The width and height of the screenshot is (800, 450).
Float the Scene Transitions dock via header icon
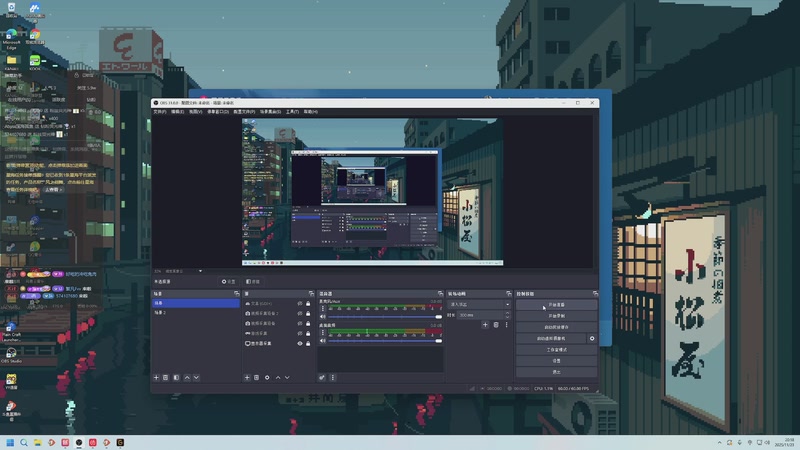coord(508,294)
